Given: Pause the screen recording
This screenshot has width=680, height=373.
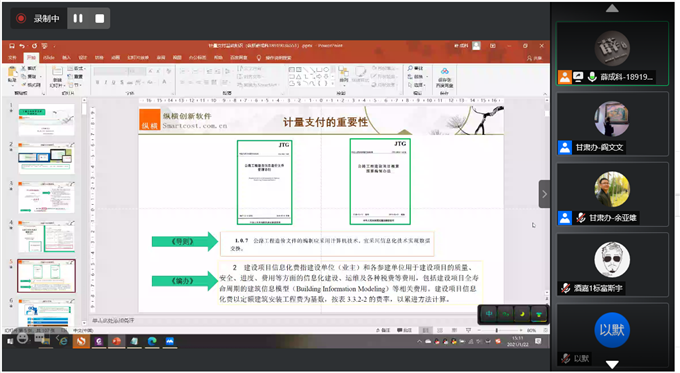Looking at the screenshot, I should [78, 18].
